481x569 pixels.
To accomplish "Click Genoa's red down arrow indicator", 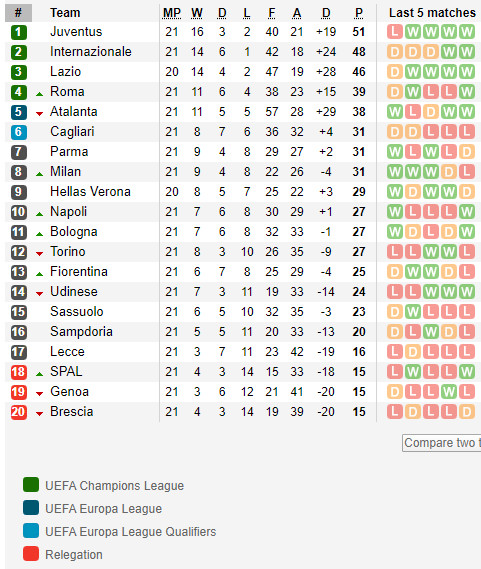I will point(40,393).
